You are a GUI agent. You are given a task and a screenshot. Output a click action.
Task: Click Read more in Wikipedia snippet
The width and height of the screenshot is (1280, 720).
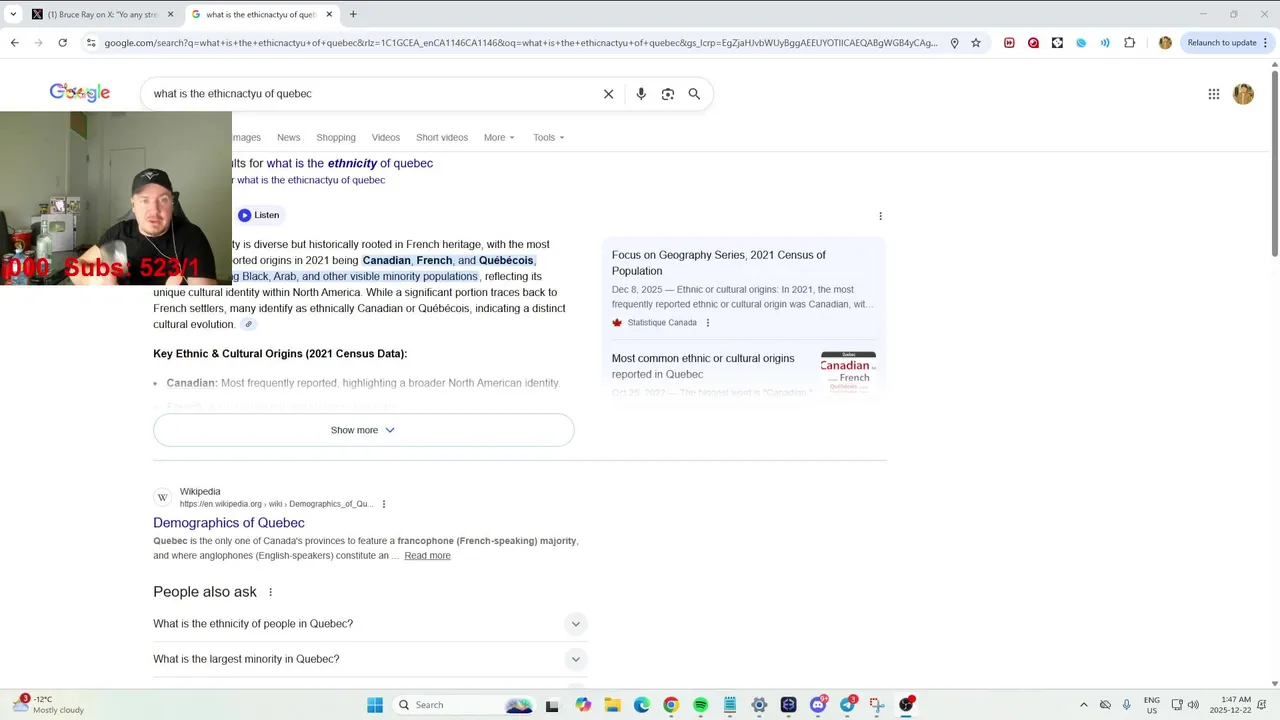tap(427, 556)
